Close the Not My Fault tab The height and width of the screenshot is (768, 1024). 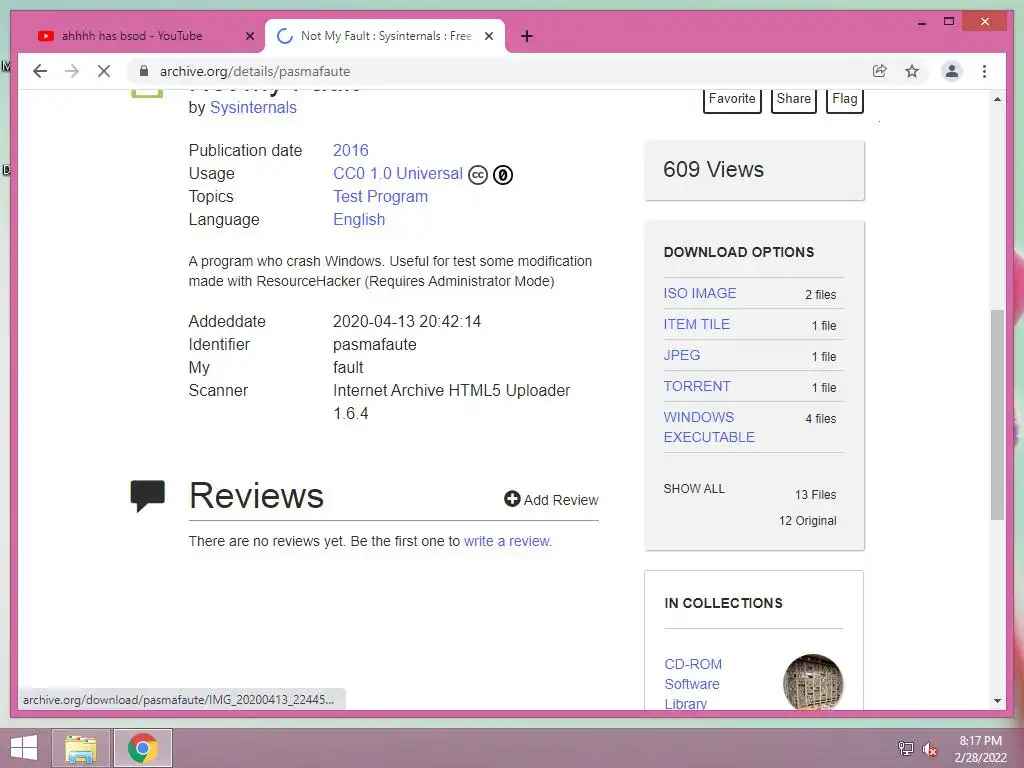tap(488, 37)
